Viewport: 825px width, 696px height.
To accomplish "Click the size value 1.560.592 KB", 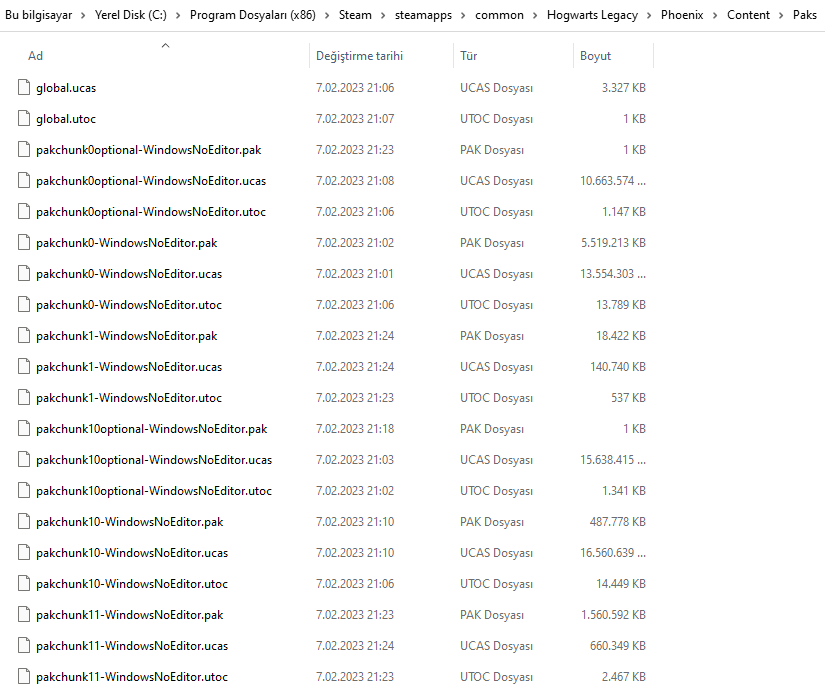I will click(613, 614).
